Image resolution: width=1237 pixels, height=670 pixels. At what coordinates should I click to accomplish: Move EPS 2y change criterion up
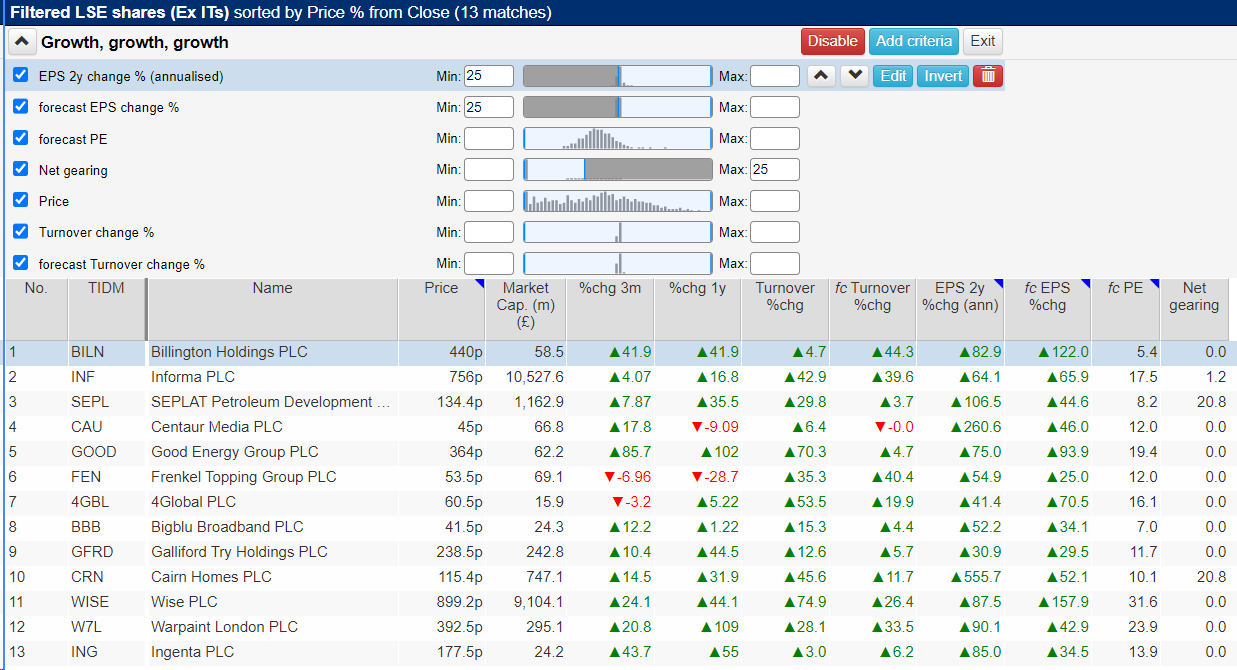pos(821,76)
